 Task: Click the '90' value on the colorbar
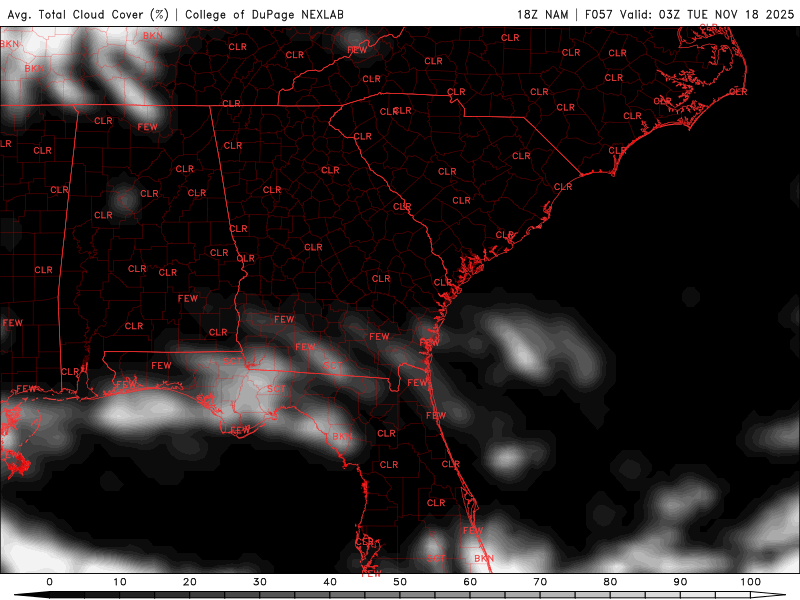point(680,582)
